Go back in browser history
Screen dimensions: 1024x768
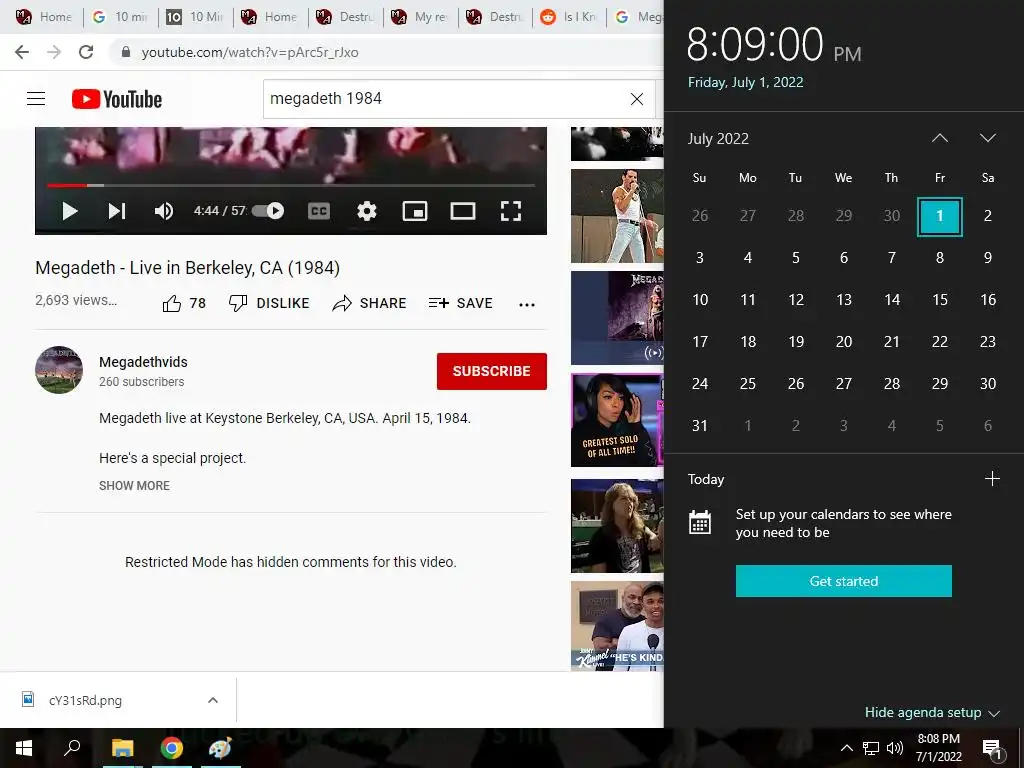click(x=22, y=52)
